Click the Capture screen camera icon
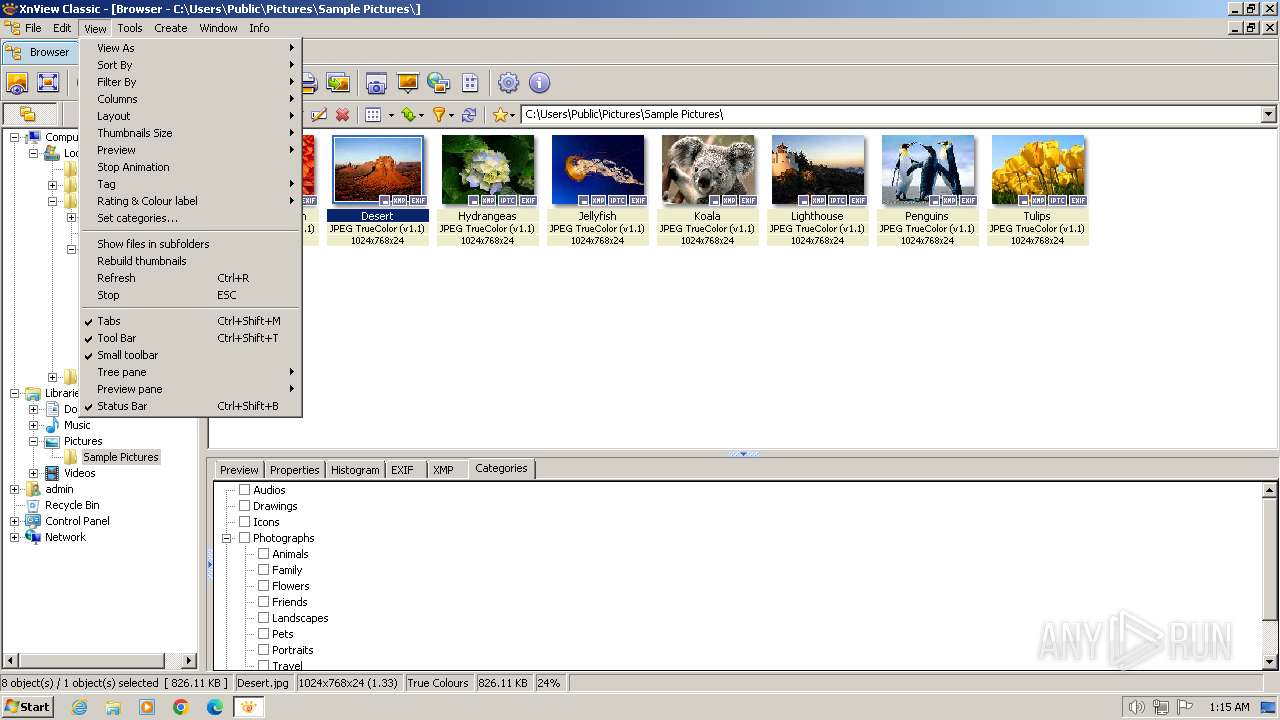 coord(376,83)
